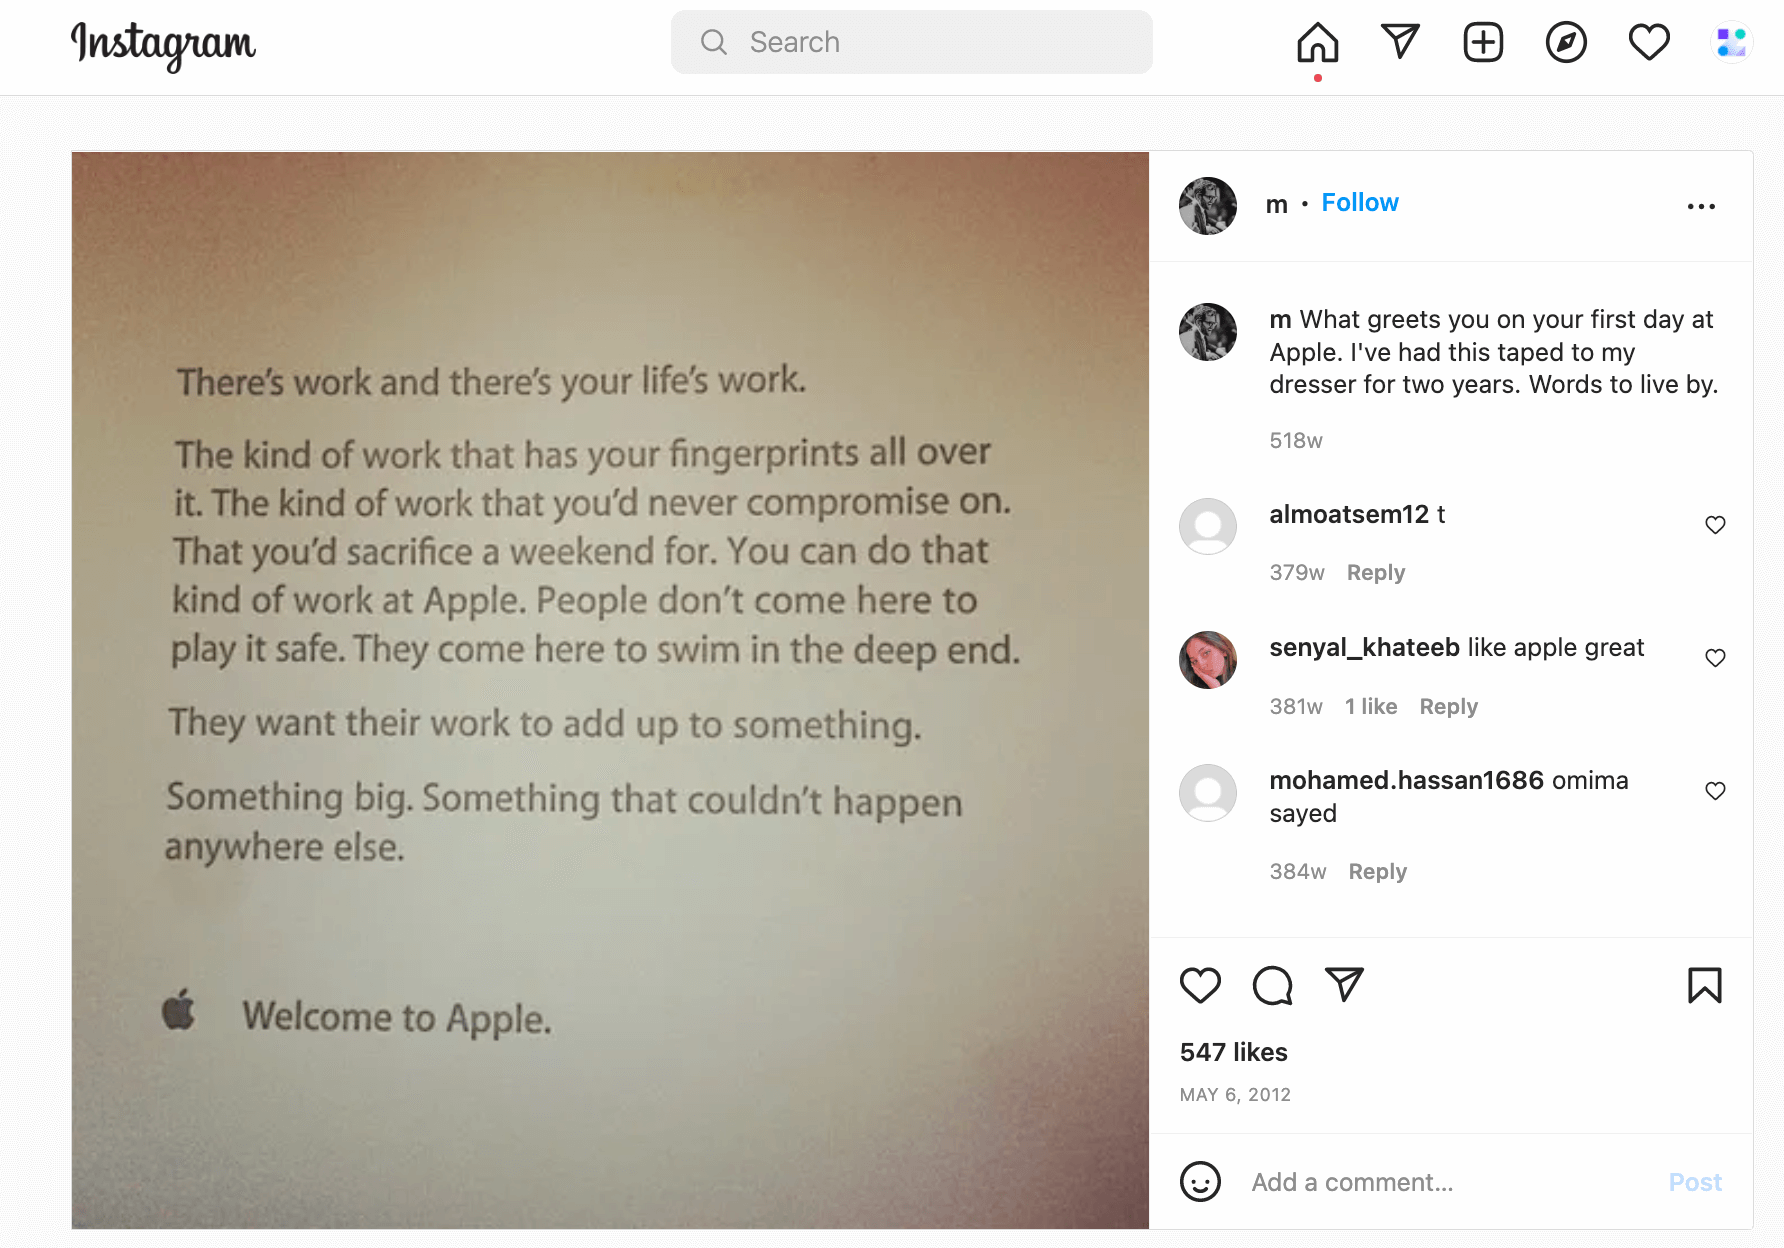Share the post via the paper plane icon
Viewport: 1784px width, 1248px height.
click(1345, 986)
